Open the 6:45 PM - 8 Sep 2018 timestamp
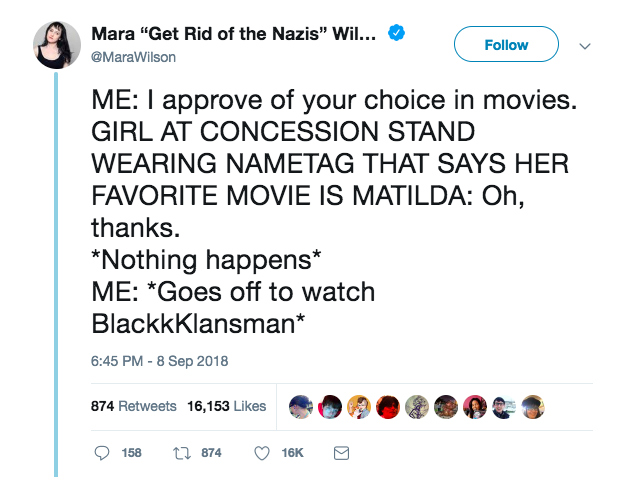Screen dimensions: 622x477 pyautogui.click(x=159, y=361)
